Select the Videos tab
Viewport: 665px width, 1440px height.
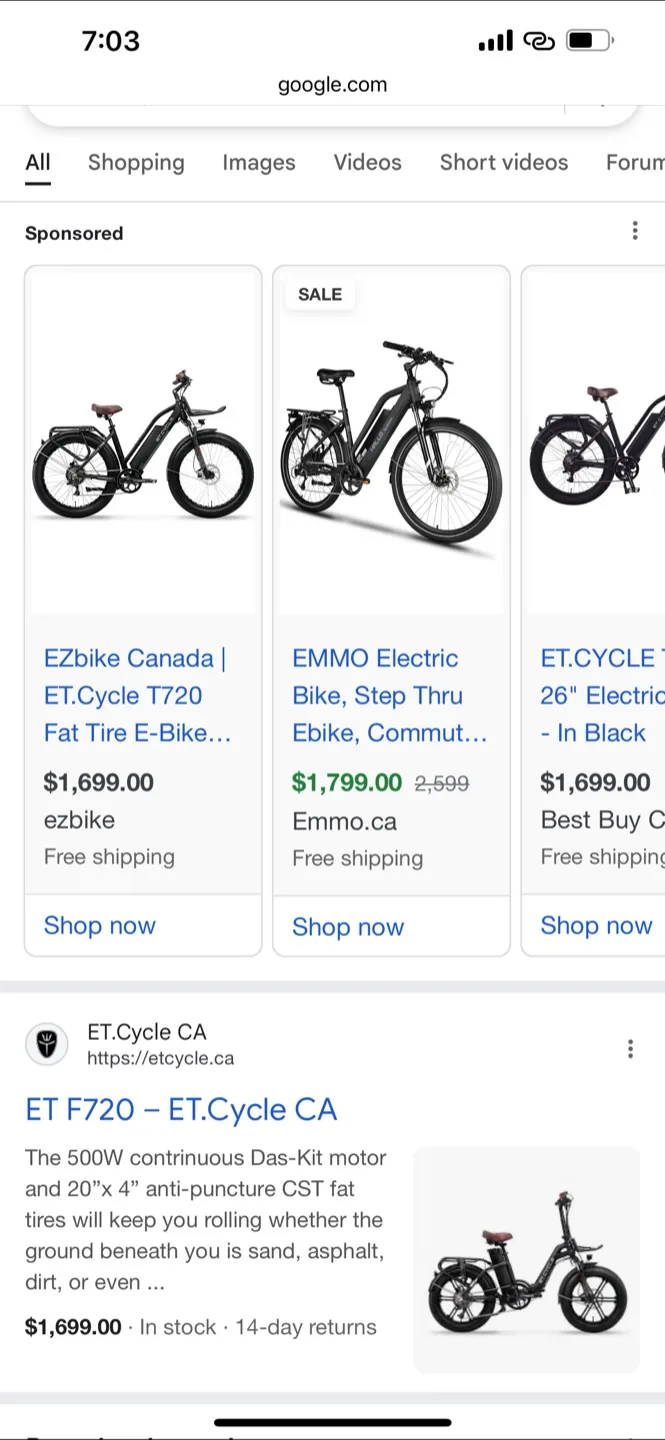click(367, 162)
